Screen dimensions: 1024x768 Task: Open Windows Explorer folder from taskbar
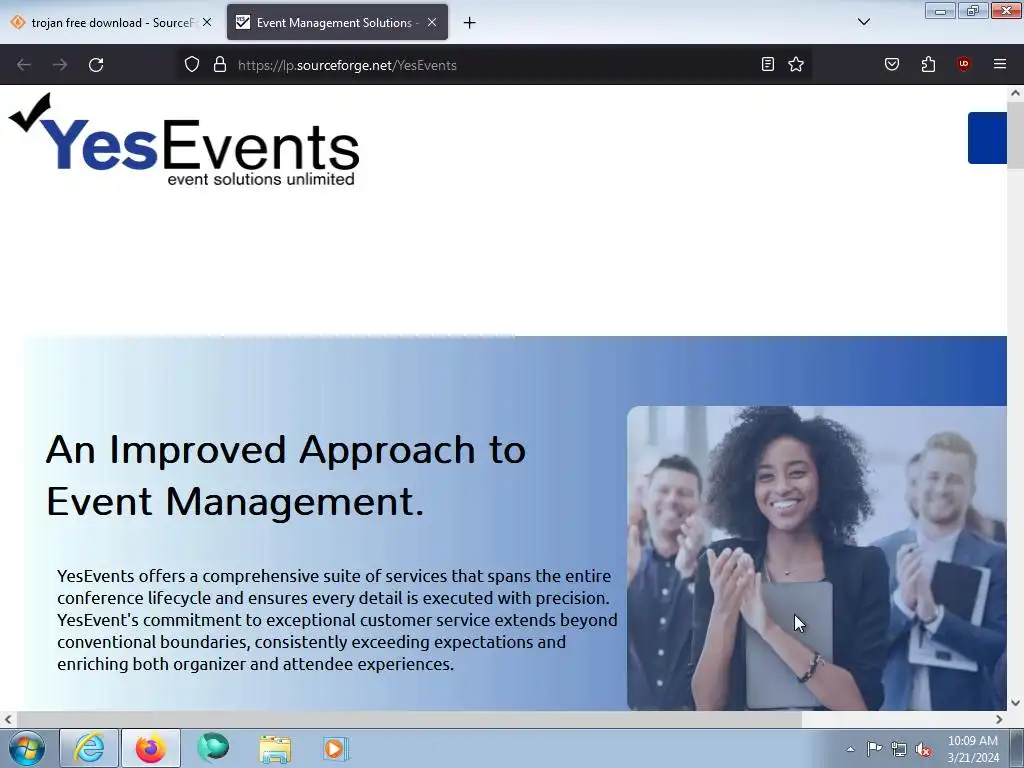275,748
